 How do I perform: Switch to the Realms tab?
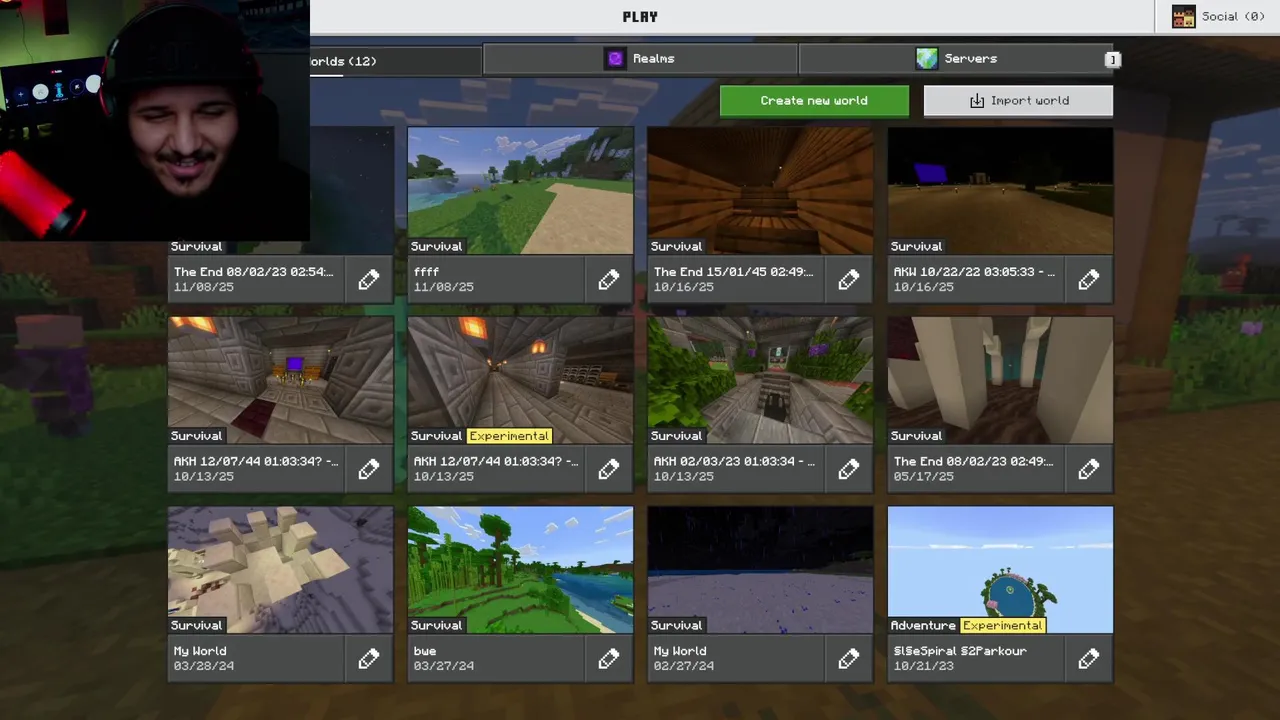640,59
